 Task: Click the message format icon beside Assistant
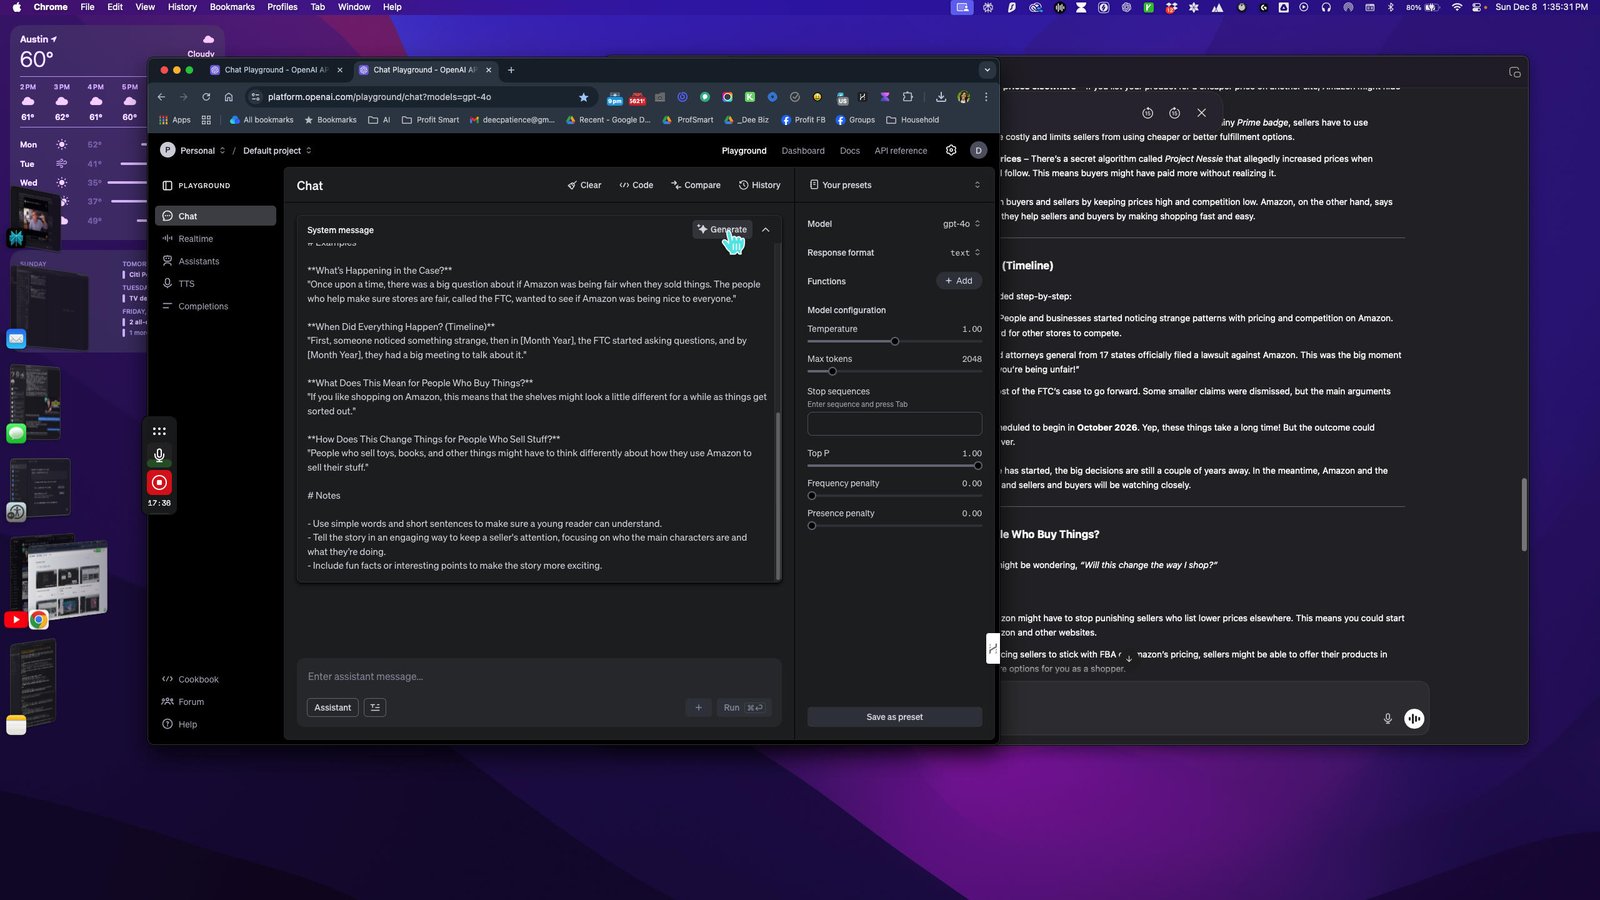[375, 707]
